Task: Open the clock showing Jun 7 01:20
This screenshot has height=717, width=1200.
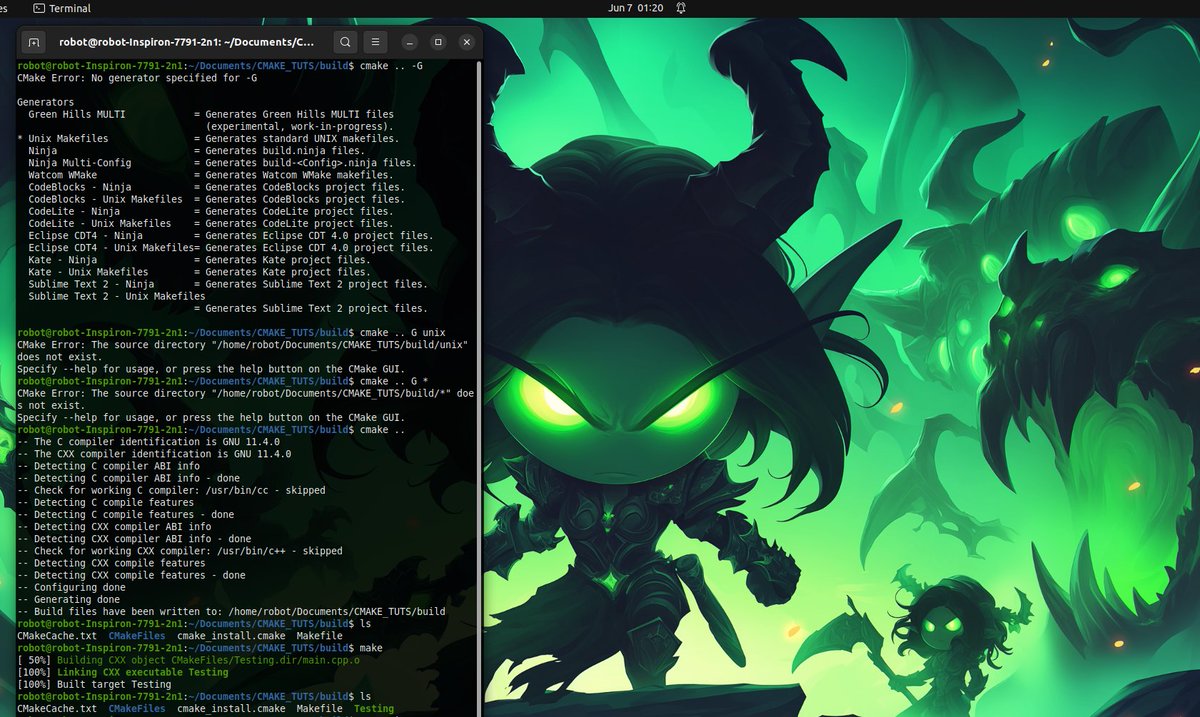Action: tap(635, 8)
